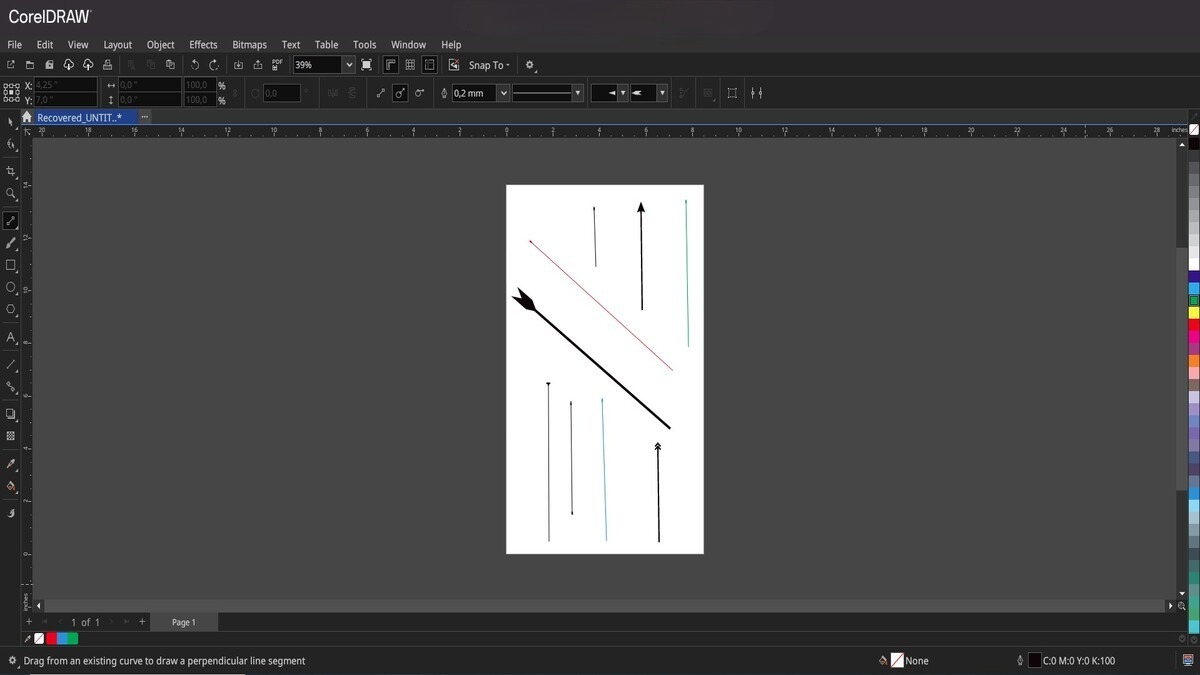Select the Text tool

(11, 337)
